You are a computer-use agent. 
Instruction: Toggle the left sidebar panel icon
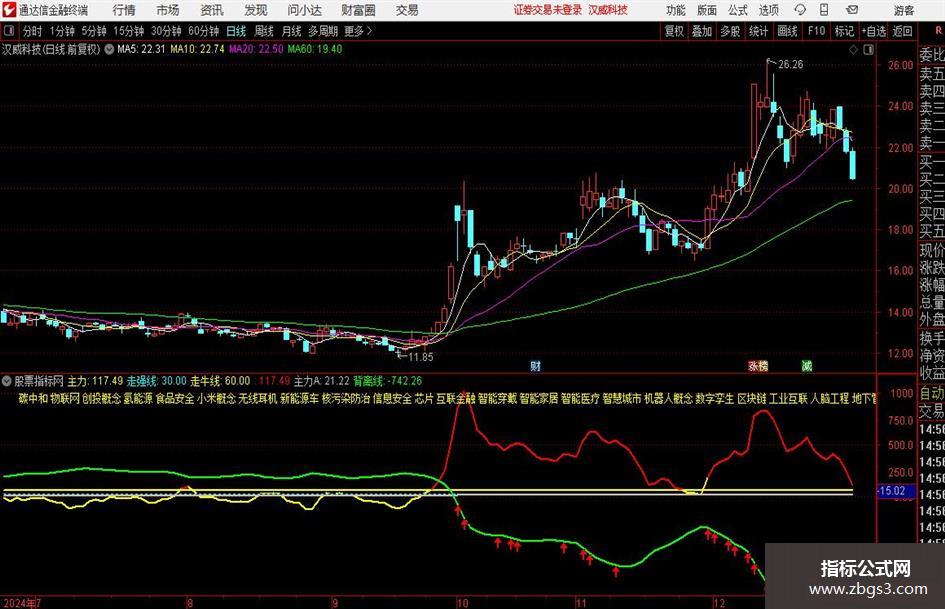8,31
